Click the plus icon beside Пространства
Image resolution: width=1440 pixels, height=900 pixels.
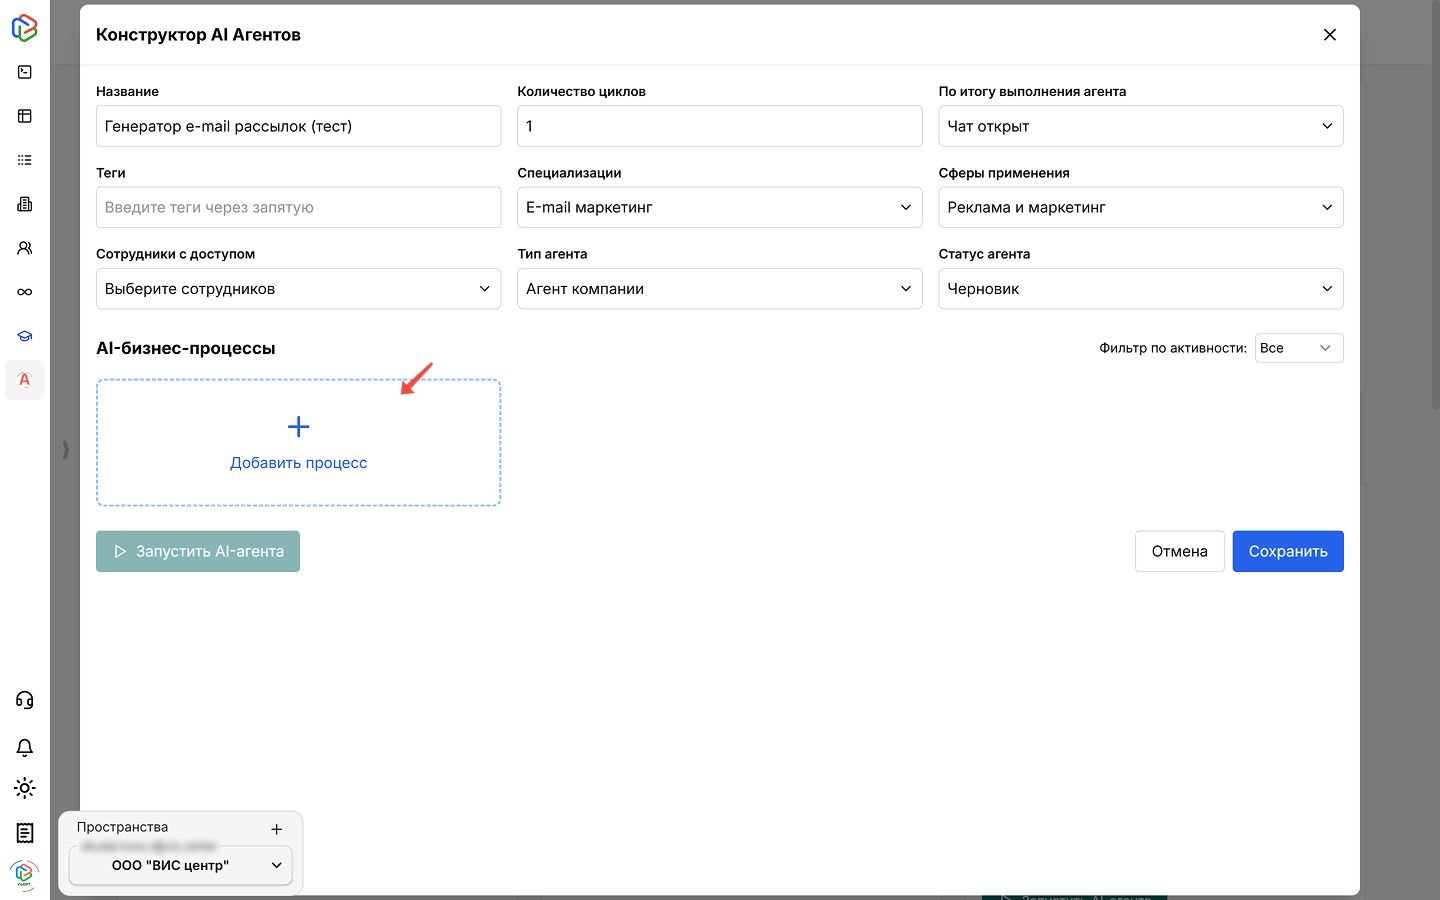(277, 829)
